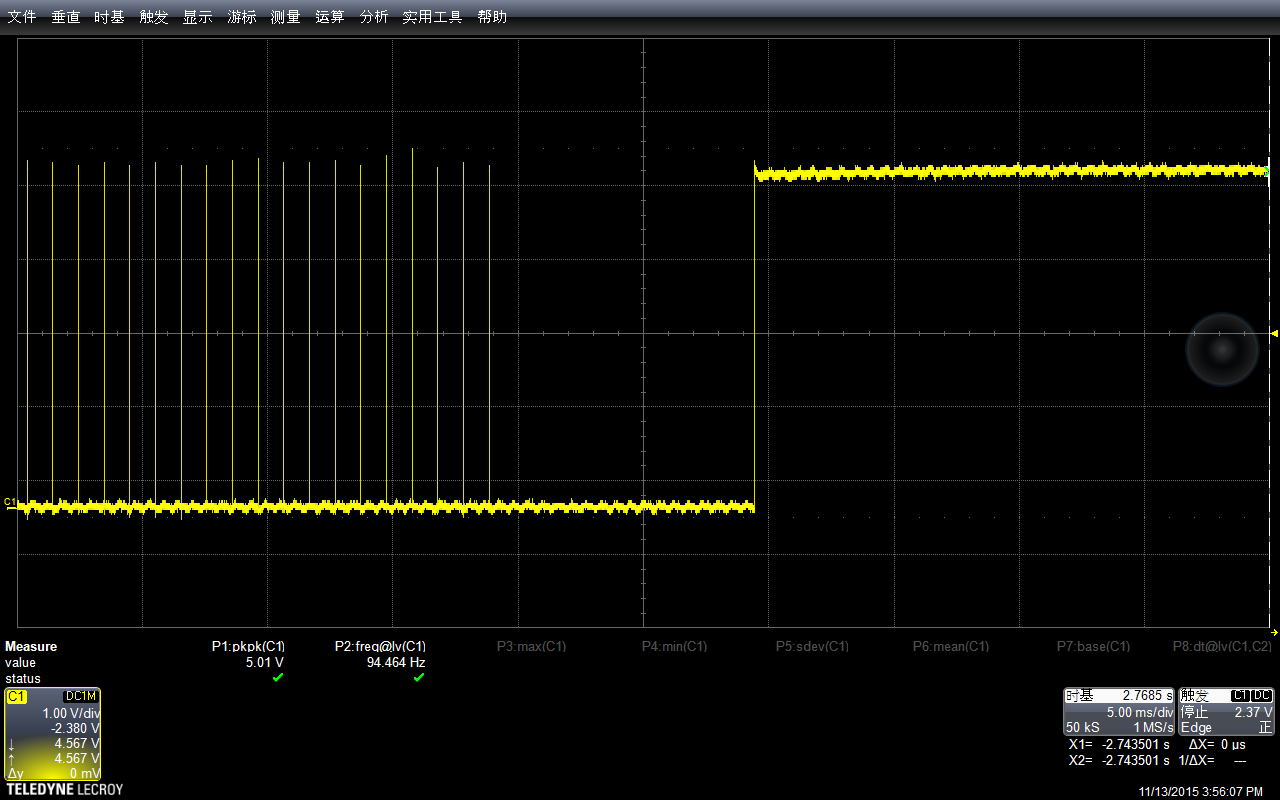
Task: Open the 触发 trigger descriptor box
Action: point(1226,711)
